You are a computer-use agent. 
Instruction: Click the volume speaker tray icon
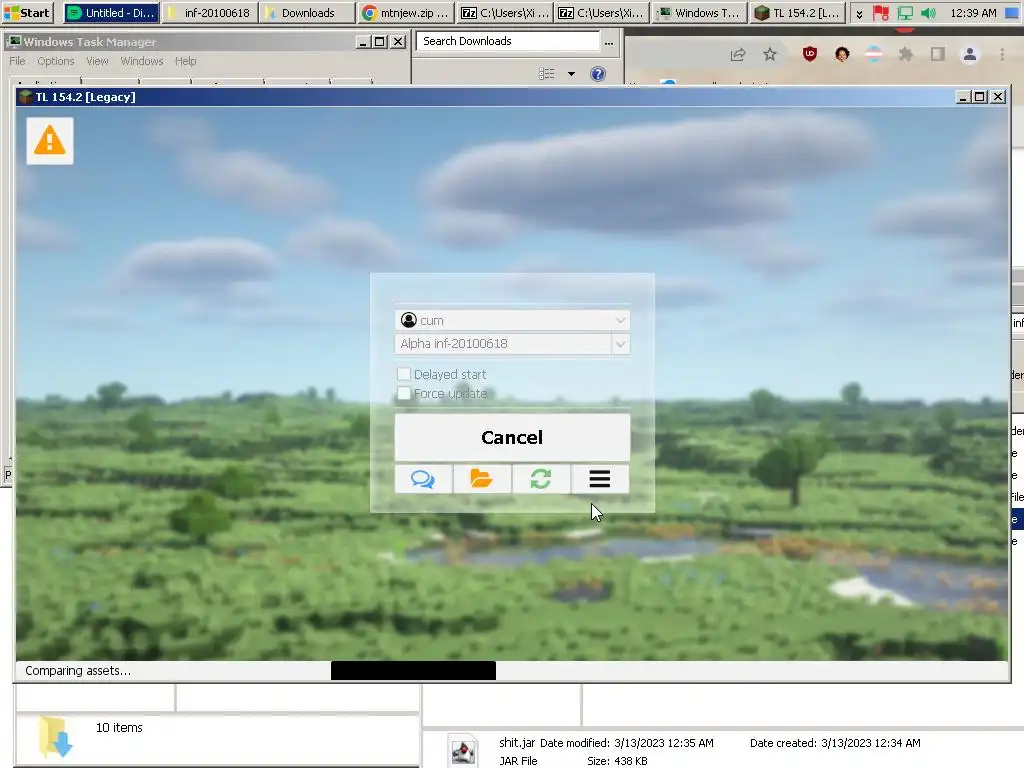[928, 13]
